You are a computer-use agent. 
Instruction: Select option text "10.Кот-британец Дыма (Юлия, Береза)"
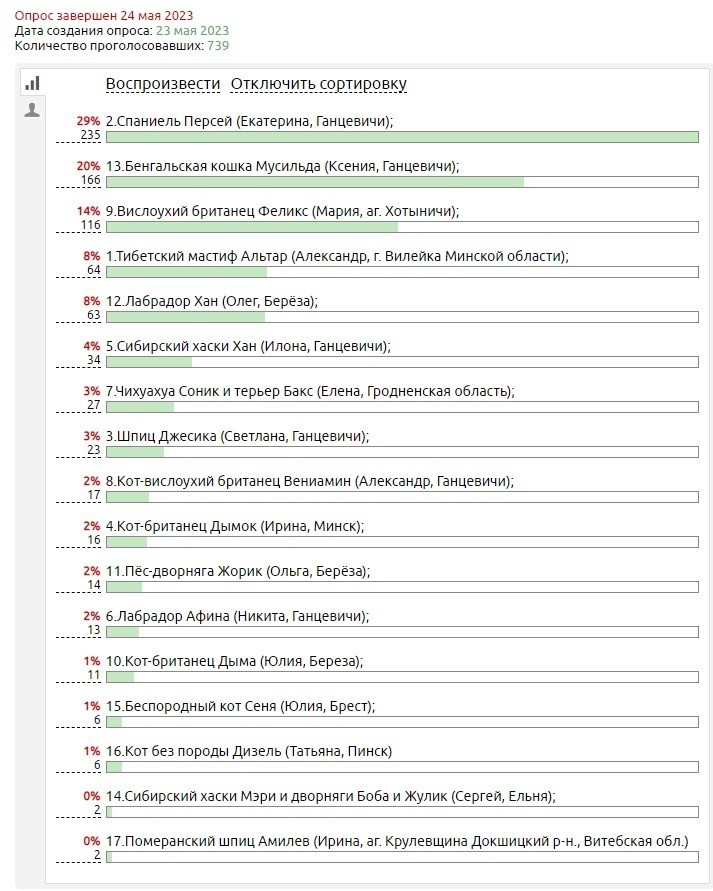tap(233, 660)
